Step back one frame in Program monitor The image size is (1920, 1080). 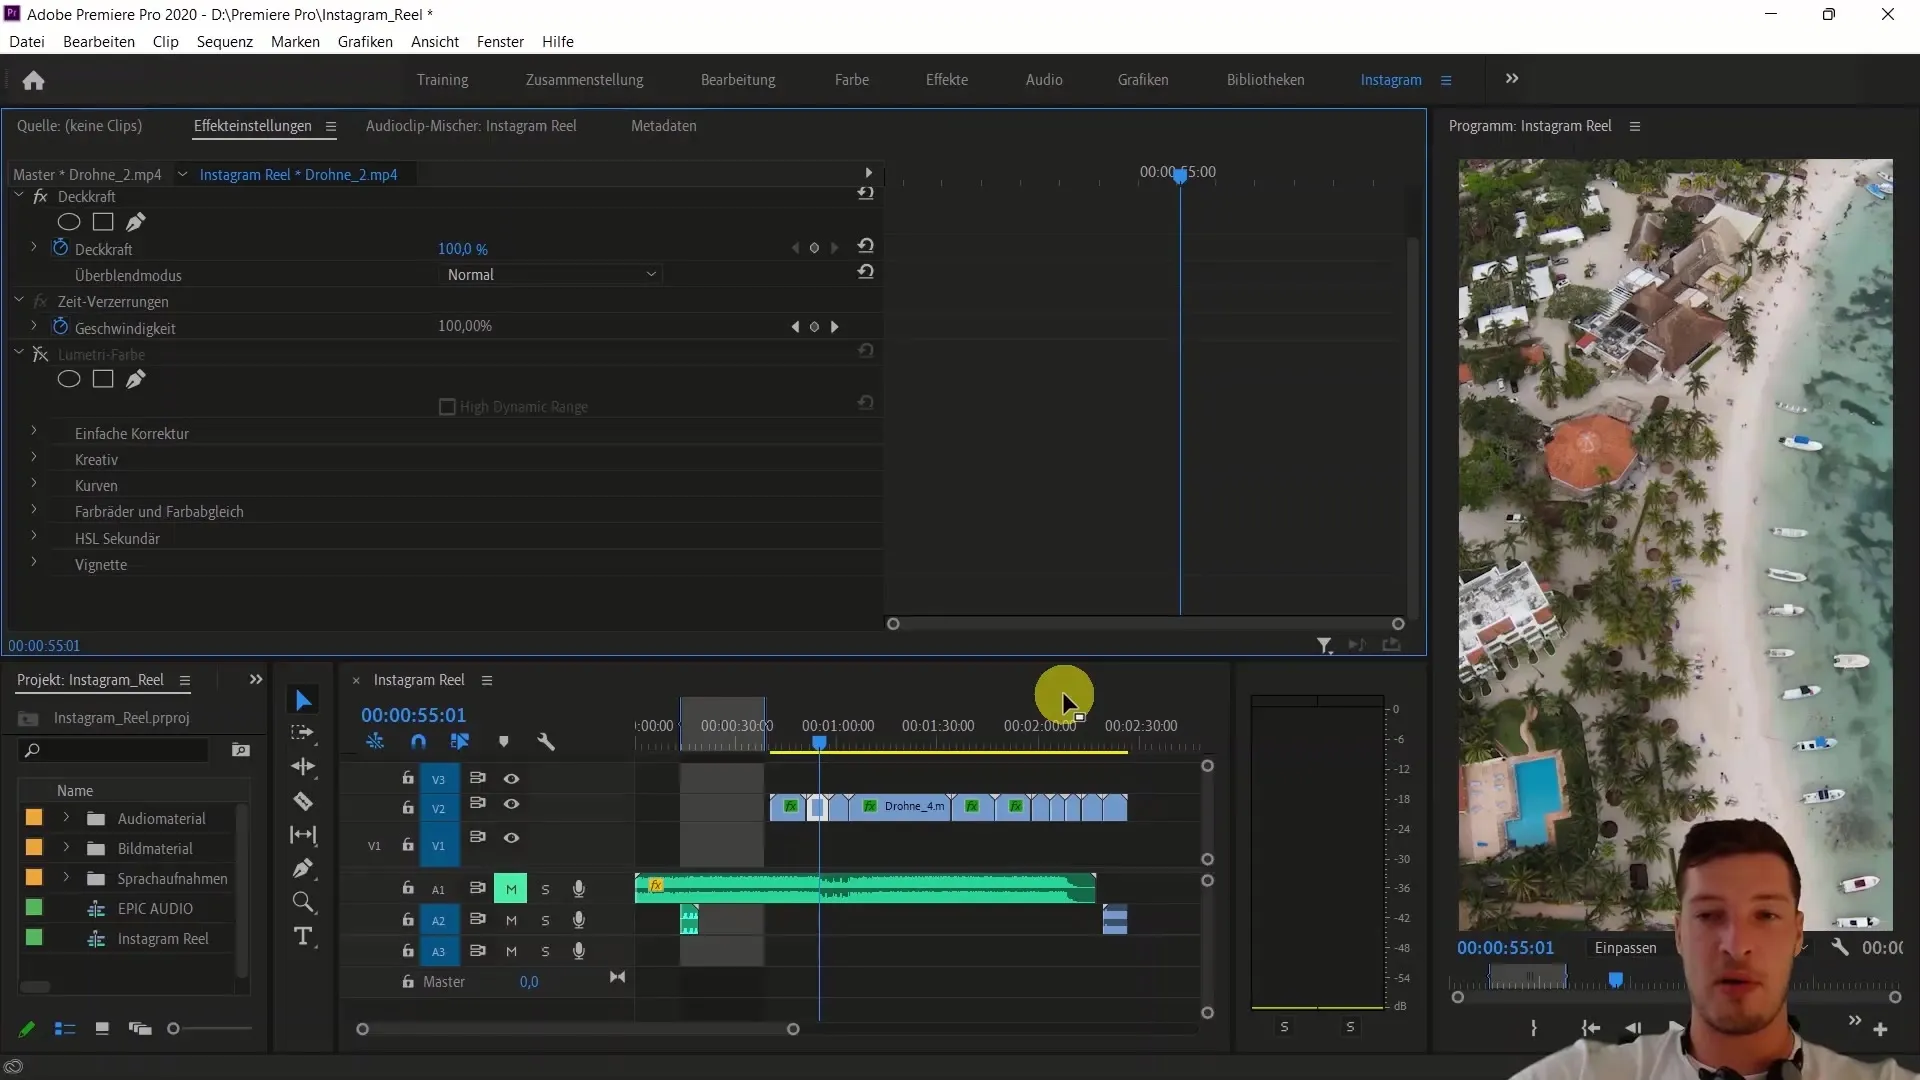(x=1633, y=1029)
